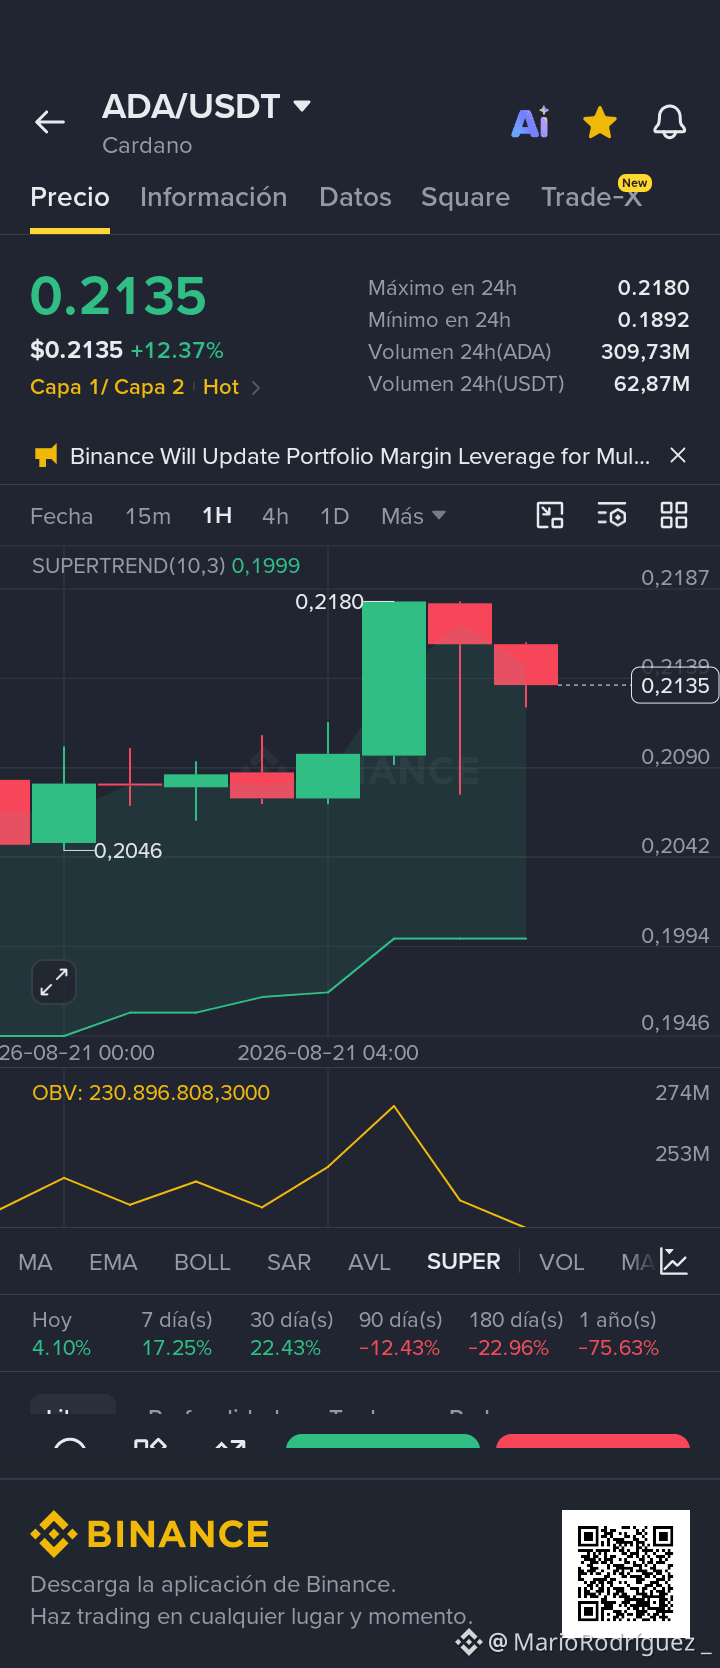Select the Volumen 24h(USDT) value 62,87M

click(x=651, y=384)
